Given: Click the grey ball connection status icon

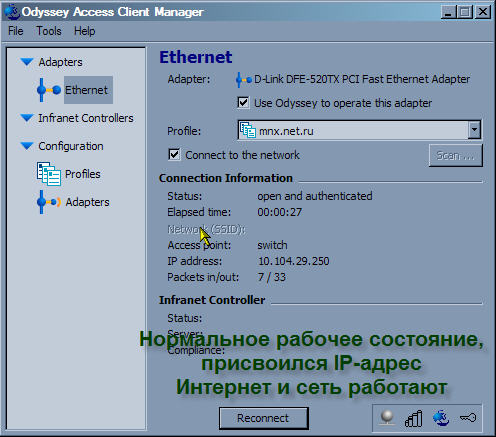Looking at the screenshot, I should pyautogui.click(x=387, y=418).
